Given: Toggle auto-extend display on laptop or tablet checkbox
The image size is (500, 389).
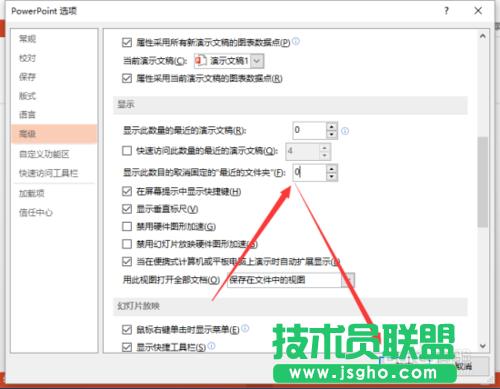Looking at the screenshot, I should 127,262.
